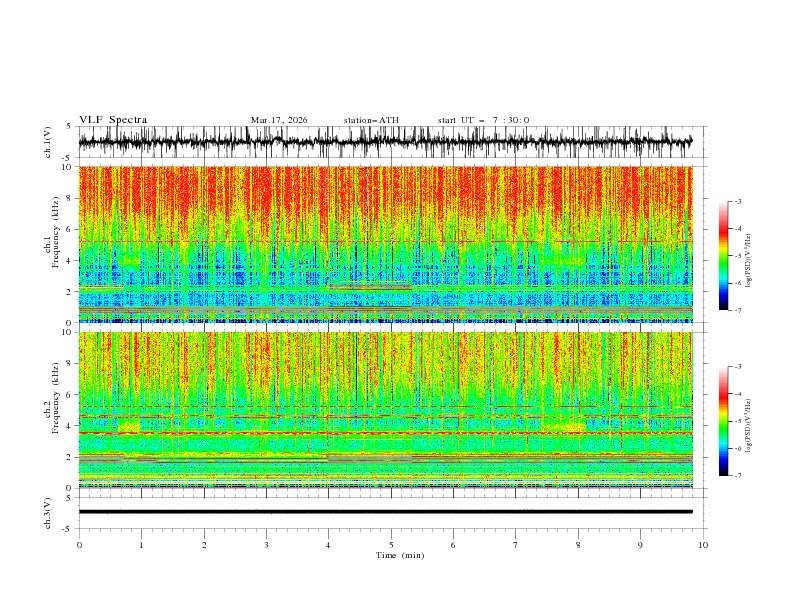Click the time axis tick label "10"
This screenshot has width=792, height=612.
[703, 545]
